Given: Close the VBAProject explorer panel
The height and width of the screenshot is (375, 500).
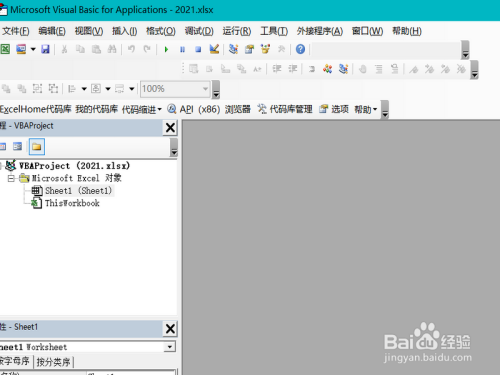Looking at the screenshot, I should tap(170, 127).
